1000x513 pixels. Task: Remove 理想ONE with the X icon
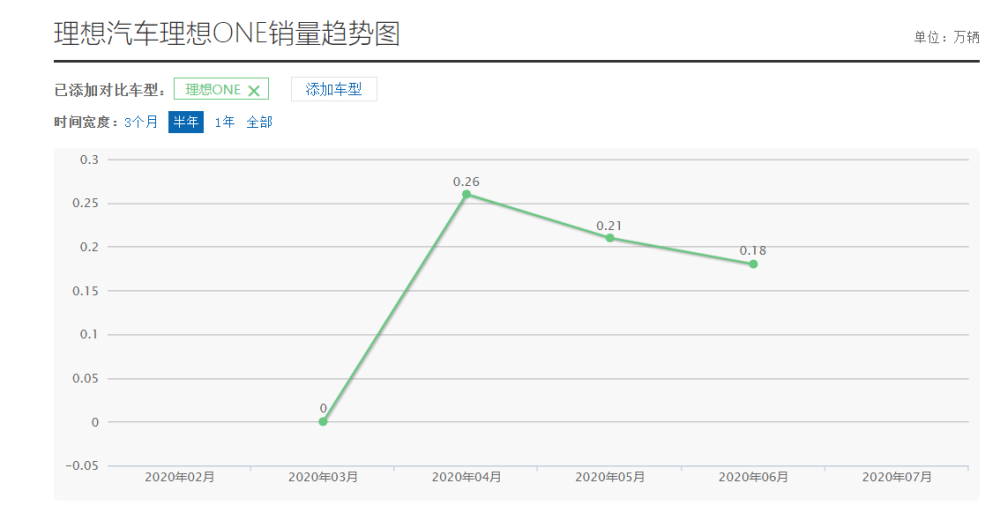254,90
